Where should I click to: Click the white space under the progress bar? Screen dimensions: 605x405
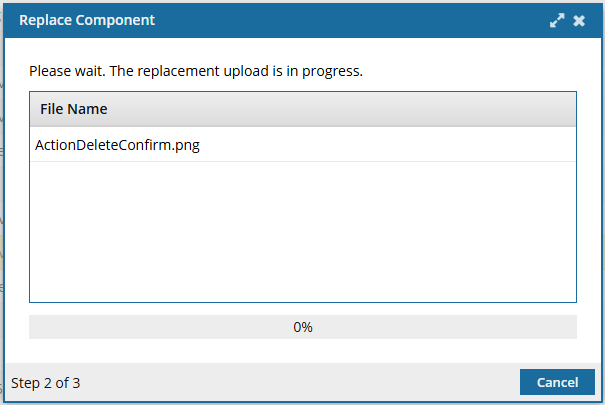click(x=303, y=351)
